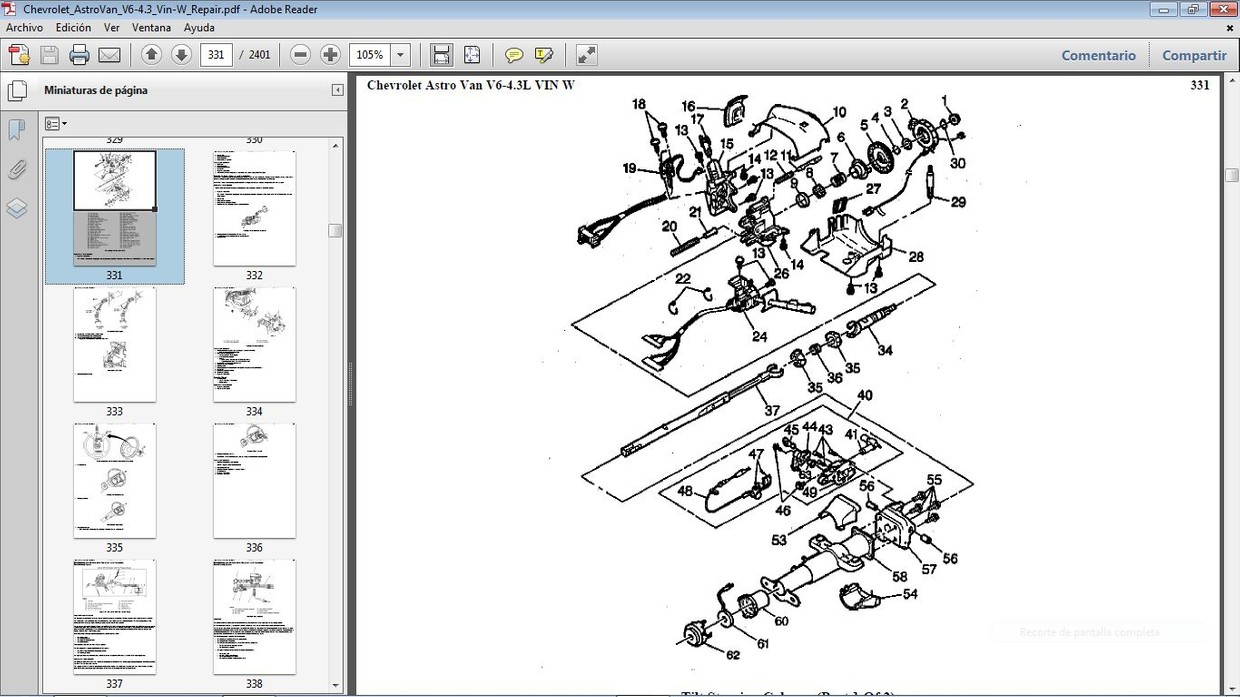Screen dimensions: 1240x697
Task: Open the Ventana menu
Action: coord(151,28)
